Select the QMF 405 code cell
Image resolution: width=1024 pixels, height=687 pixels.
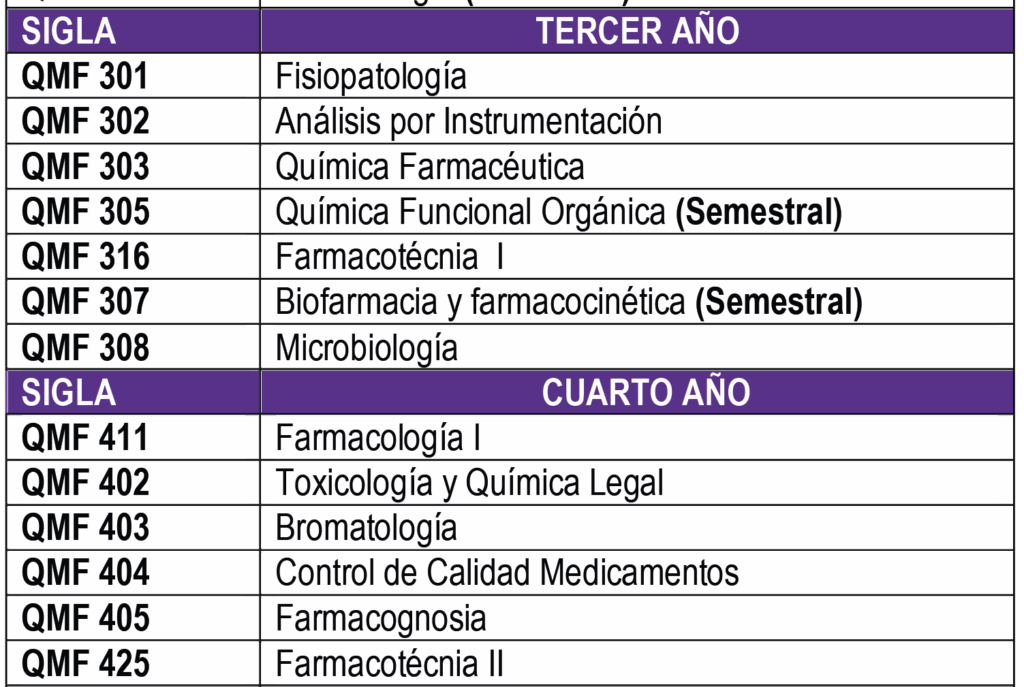[85, 618]
